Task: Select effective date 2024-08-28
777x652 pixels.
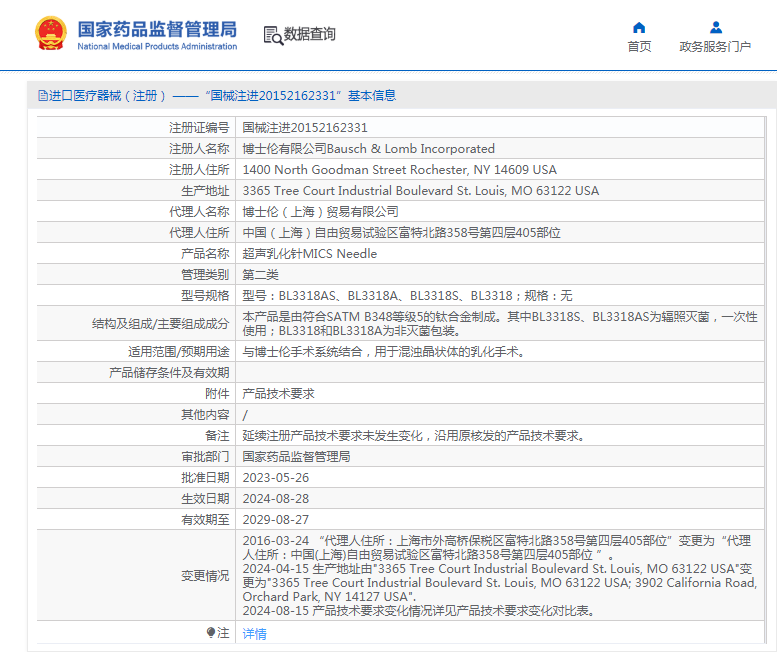Action: 276,498
